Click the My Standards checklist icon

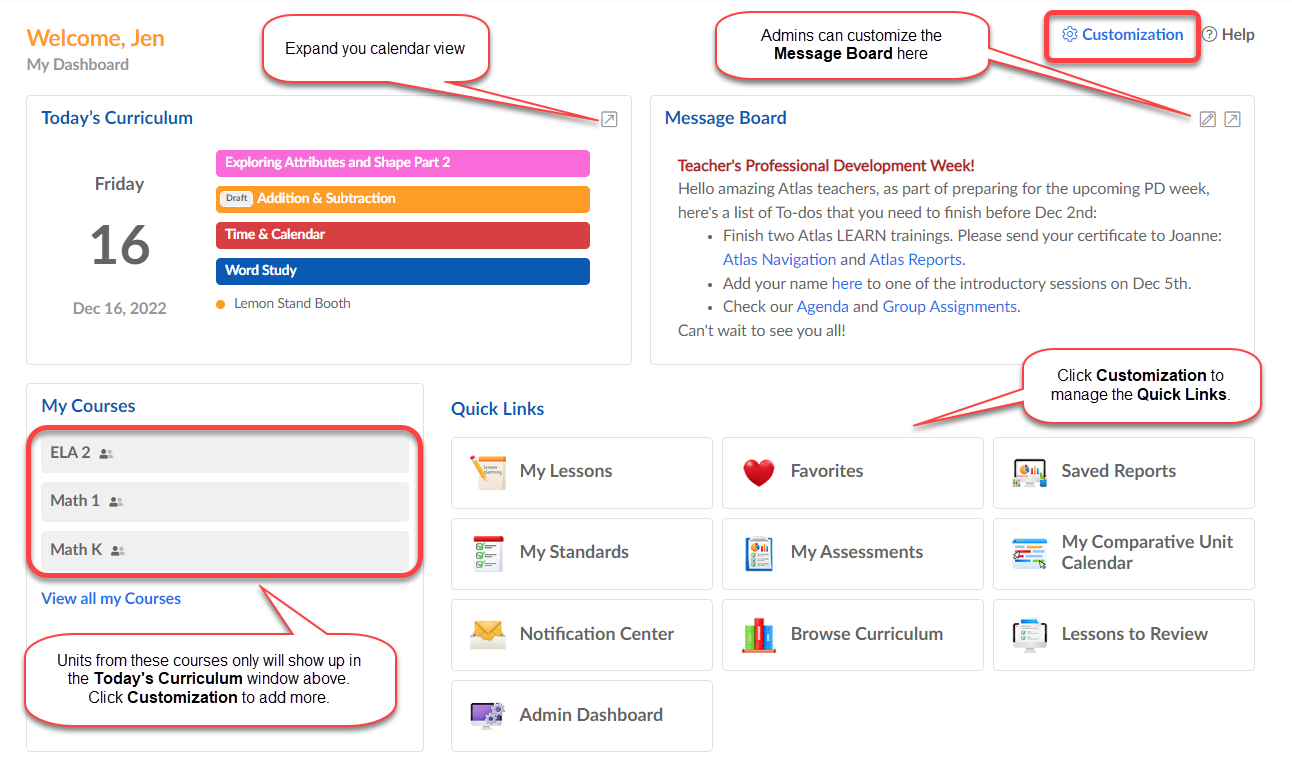coord(488,553)
